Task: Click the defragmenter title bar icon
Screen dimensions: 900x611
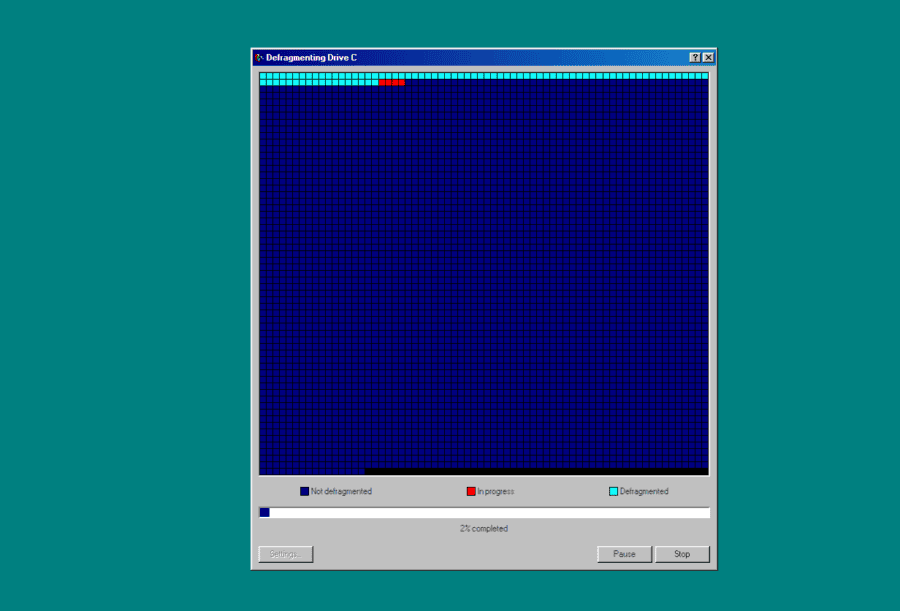Action: [x=259, y=57]
